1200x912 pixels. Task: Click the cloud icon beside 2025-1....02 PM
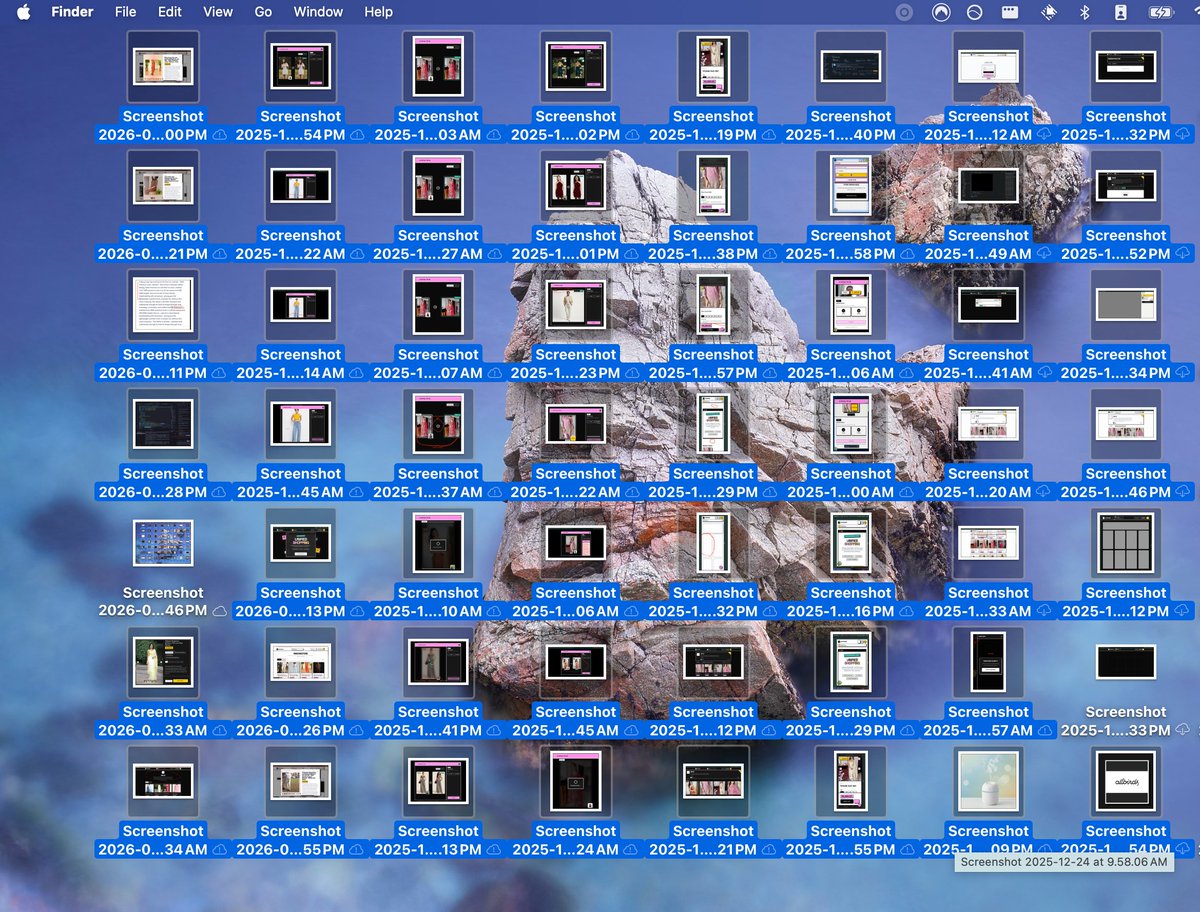tap(632, 134)
